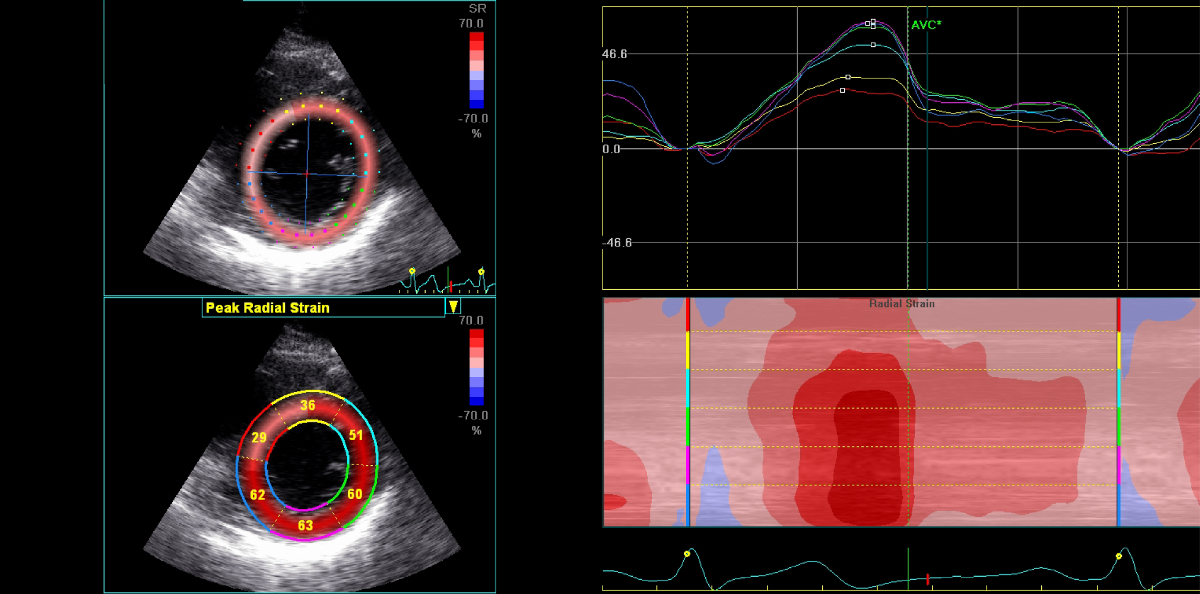Open the Peak Radial Strain dropdown arrow
The image size is (1200, 594).
(453, 307)
